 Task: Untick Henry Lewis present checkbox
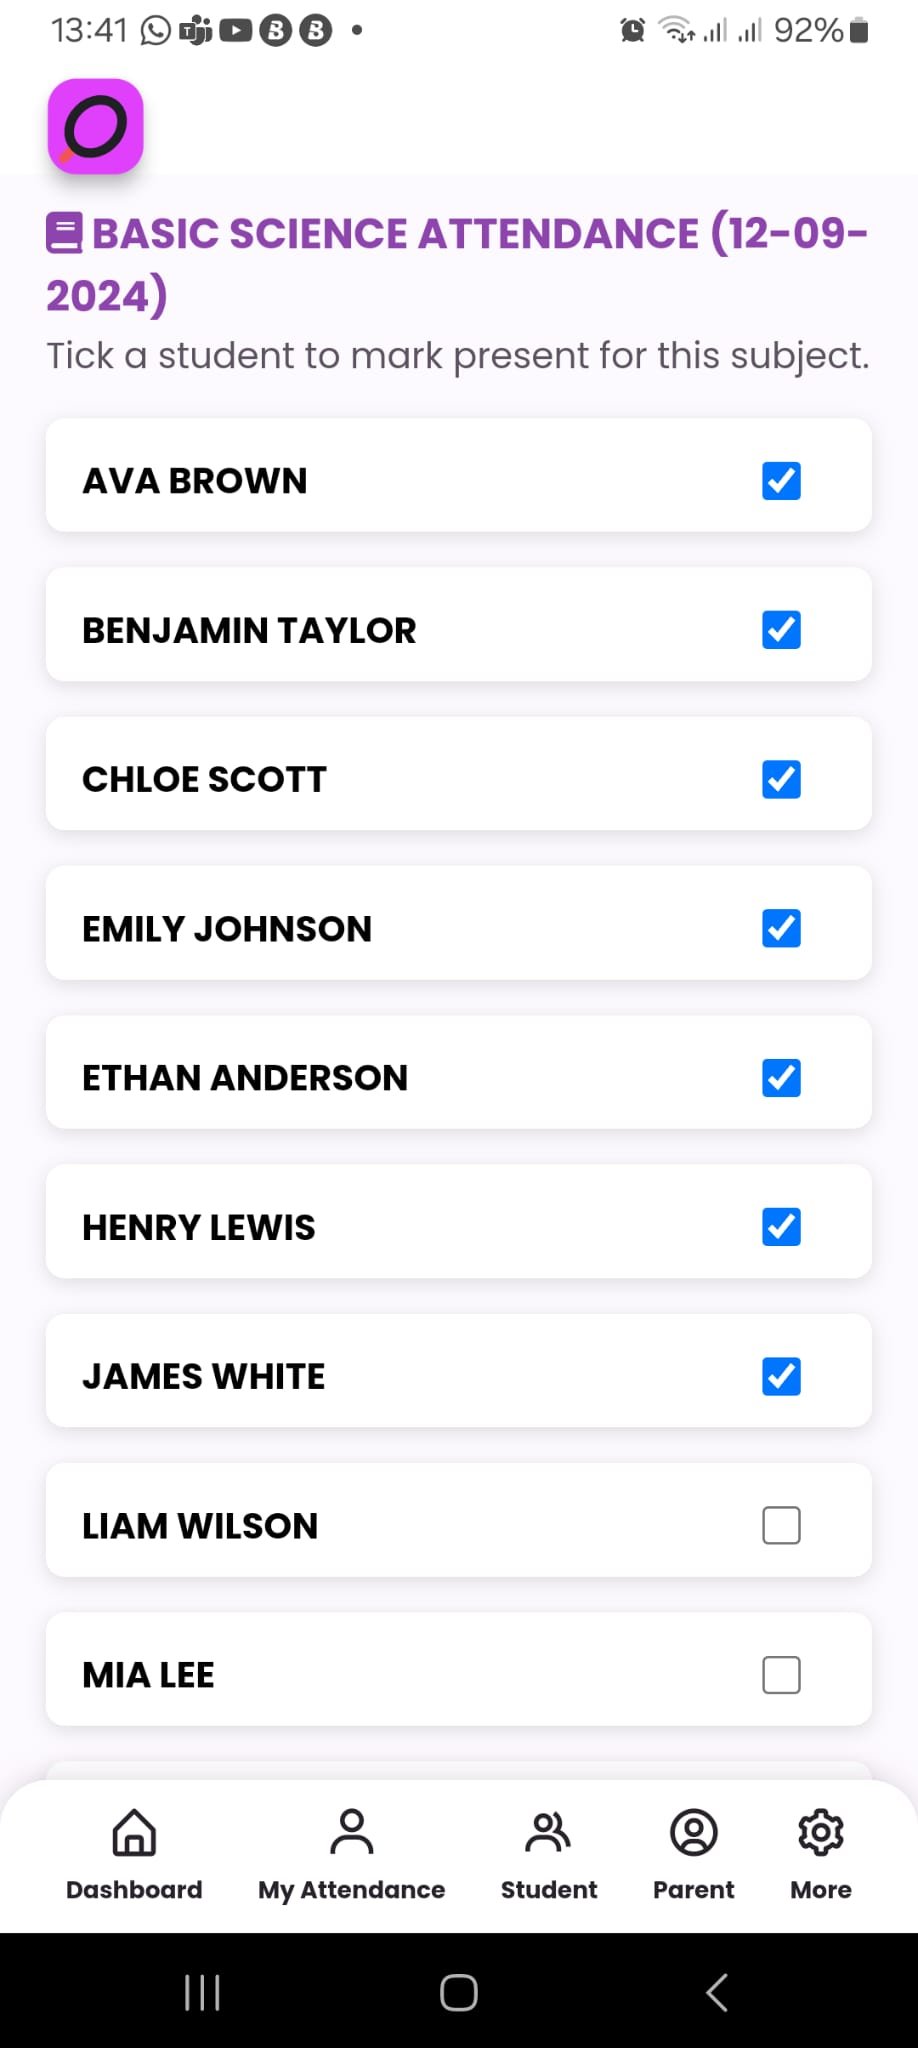click(x=781, y=1227)
